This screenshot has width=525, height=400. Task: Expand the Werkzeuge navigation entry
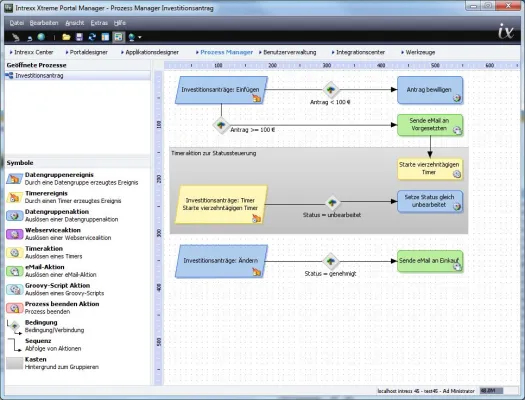pyautogui.click(x=418, y=52)
